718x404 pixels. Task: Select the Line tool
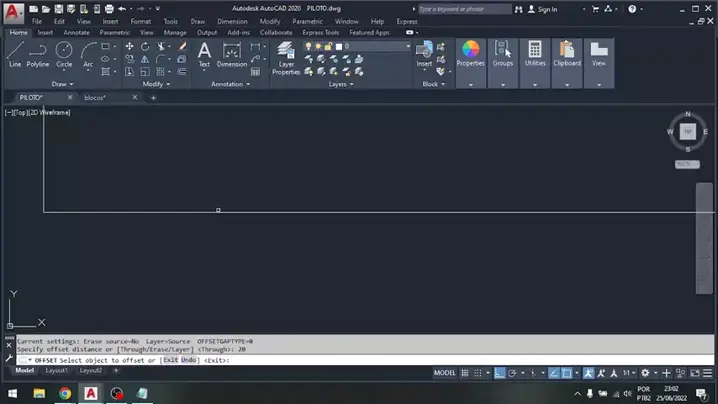pyautogui.click(x=15, y=54)
